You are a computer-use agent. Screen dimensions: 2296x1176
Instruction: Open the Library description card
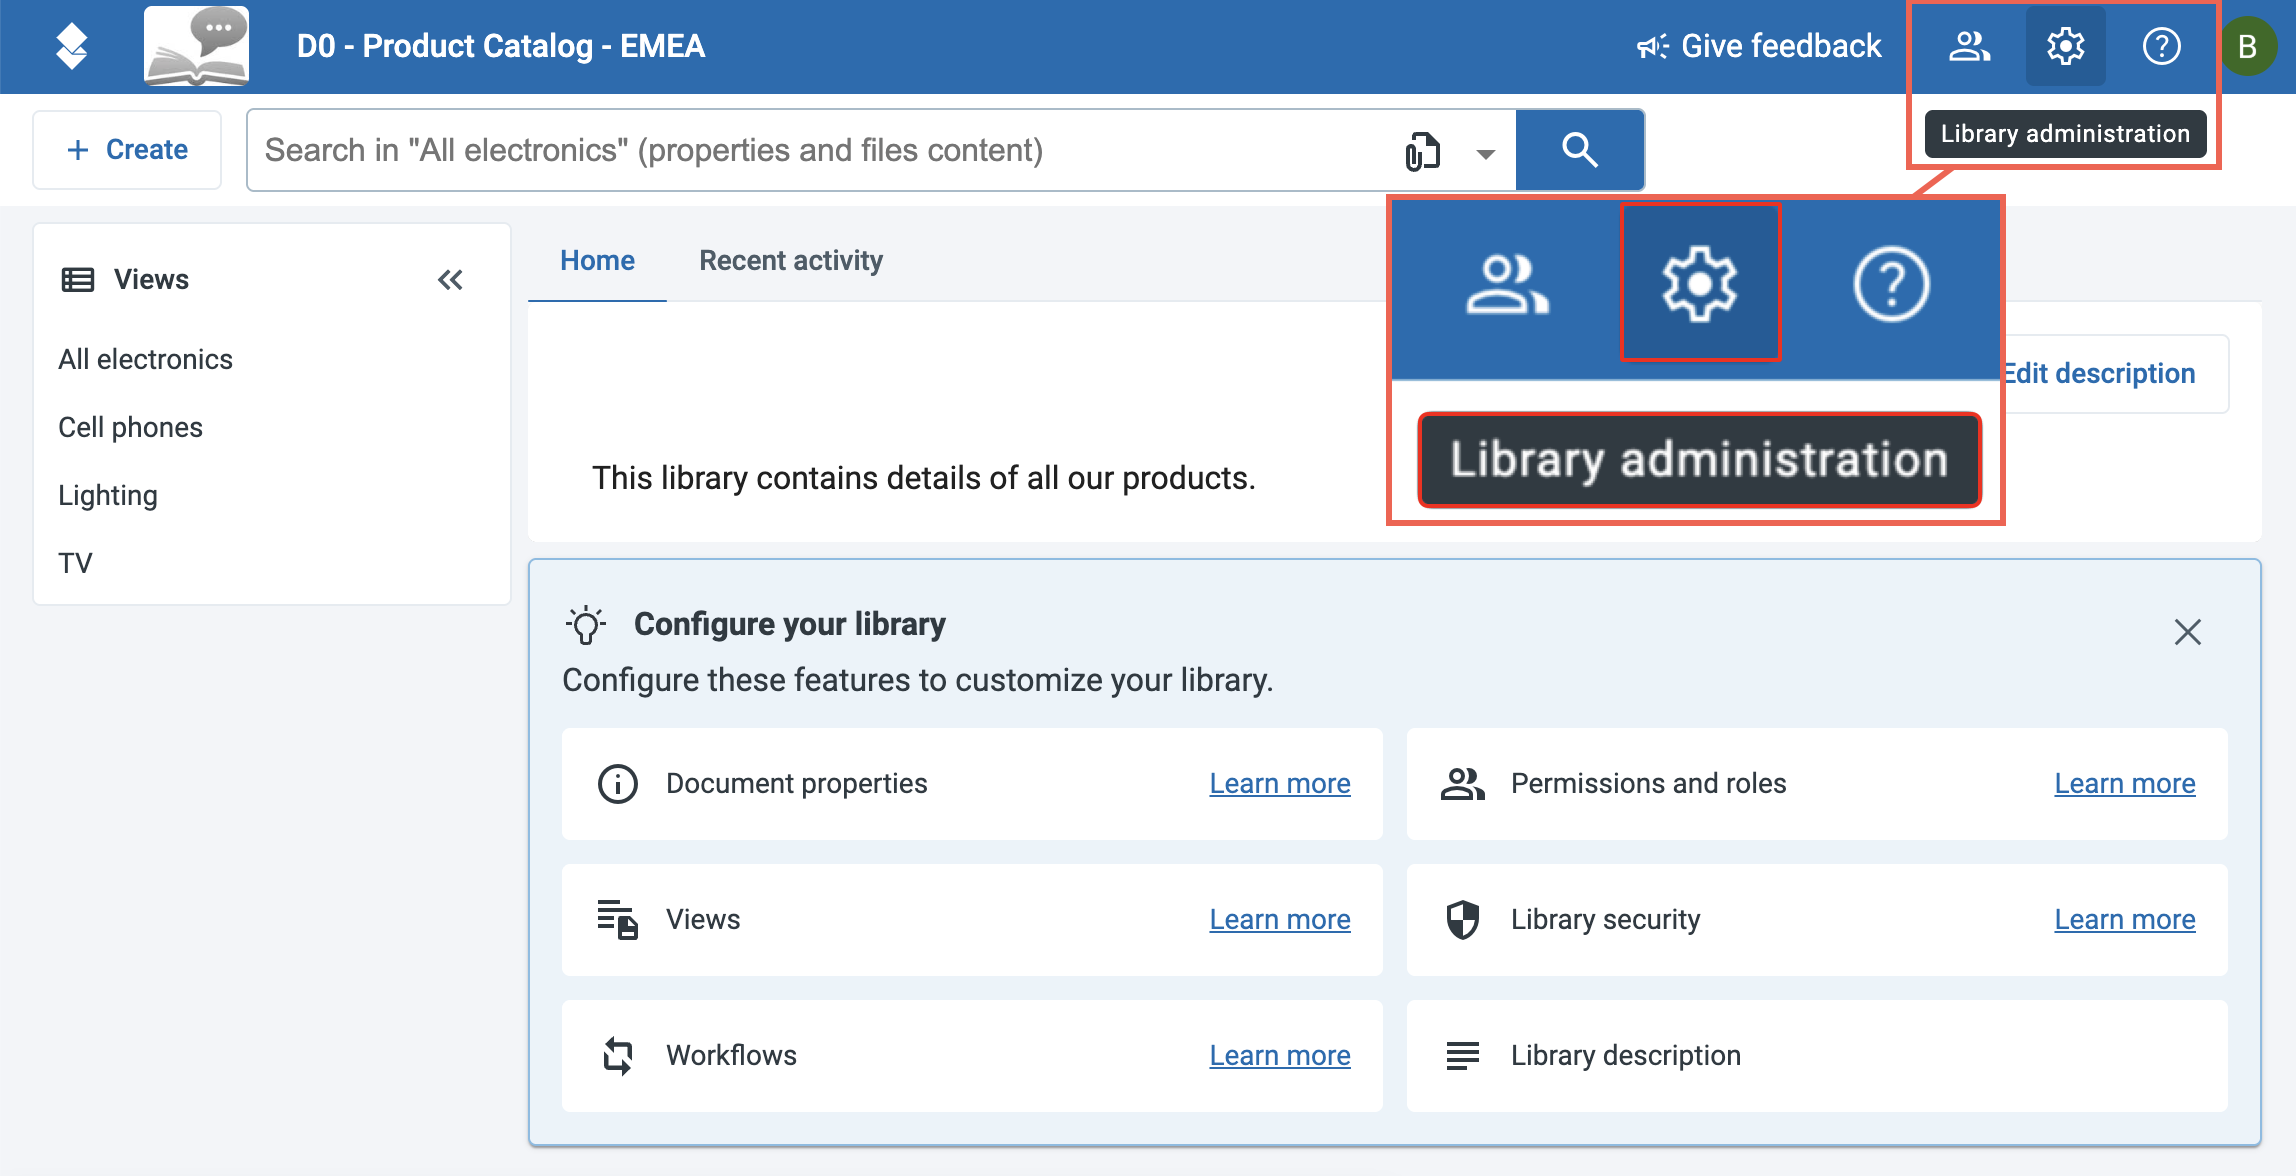click(x=1817, y=1056)
